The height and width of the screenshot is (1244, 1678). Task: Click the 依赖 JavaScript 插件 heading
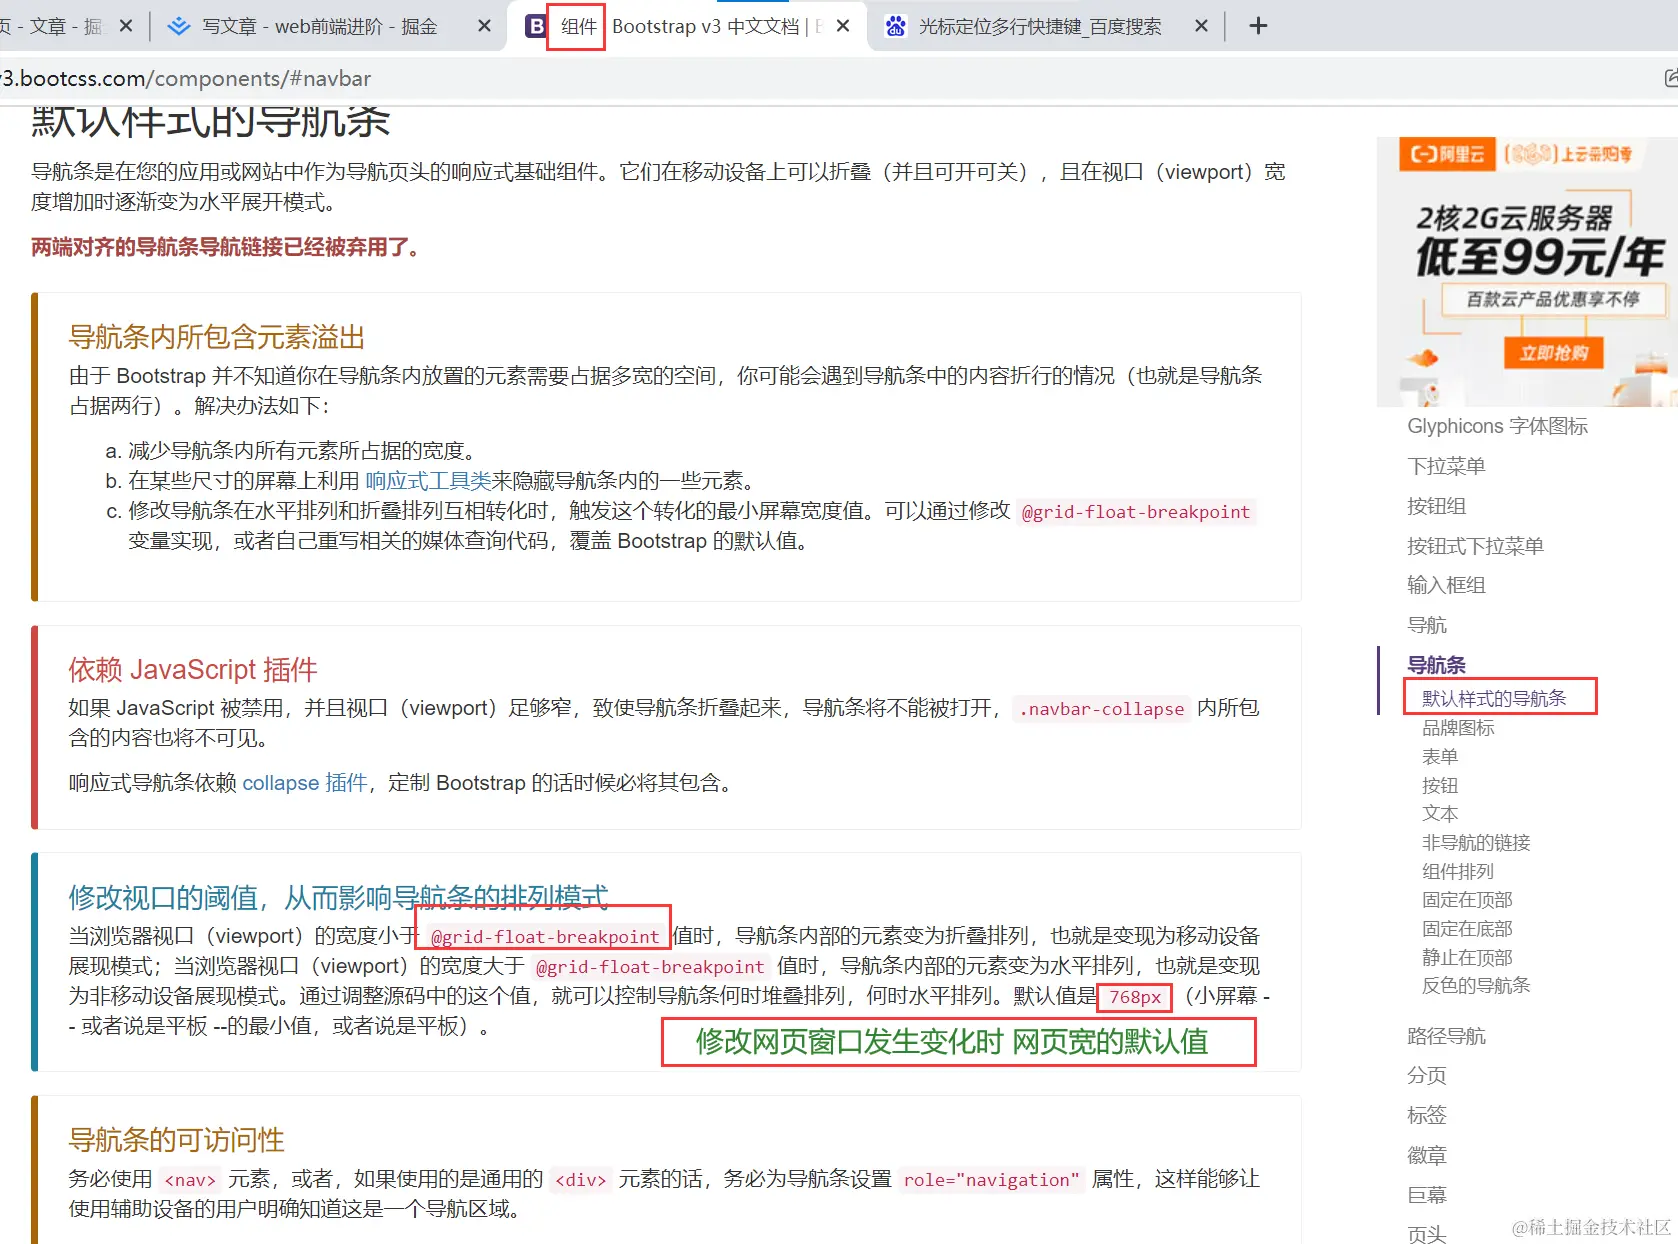(x=193, y=669)
